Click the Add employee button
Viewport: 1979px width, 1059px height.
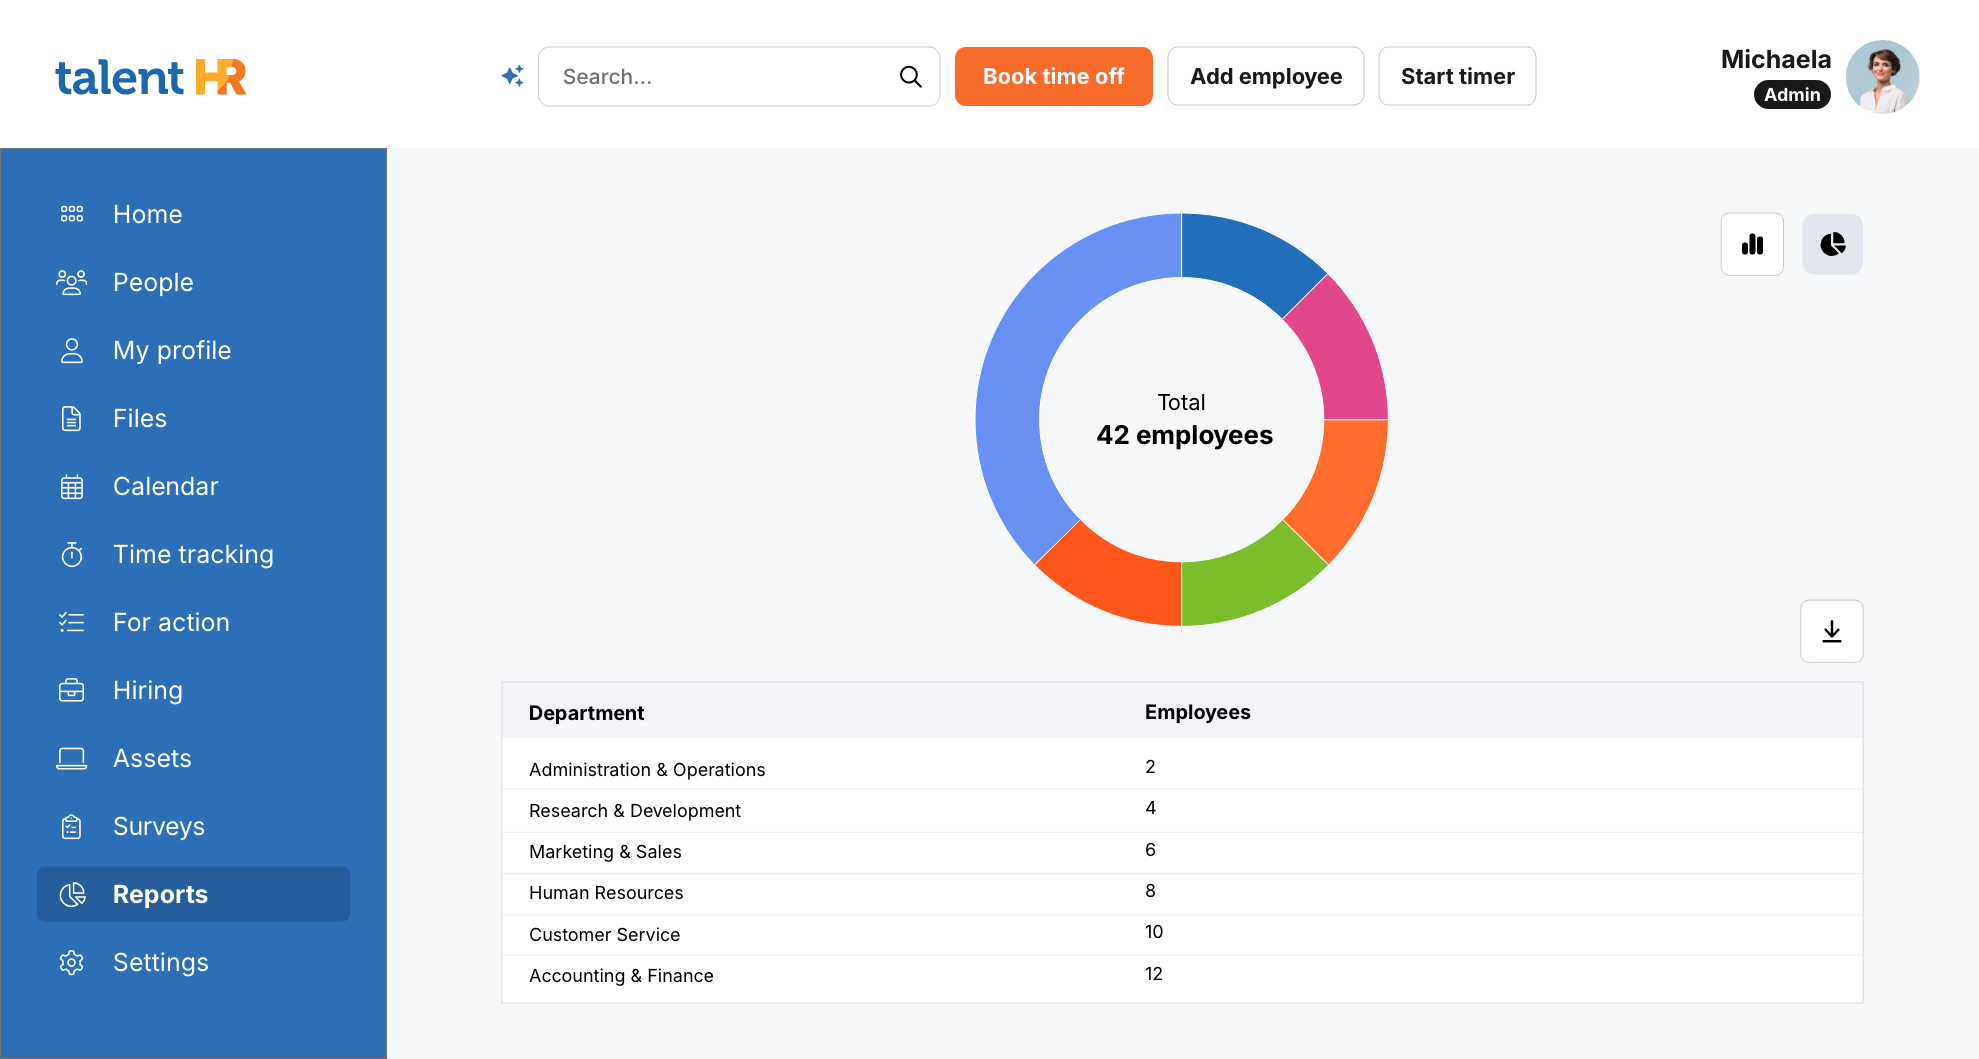point(1265,76)
